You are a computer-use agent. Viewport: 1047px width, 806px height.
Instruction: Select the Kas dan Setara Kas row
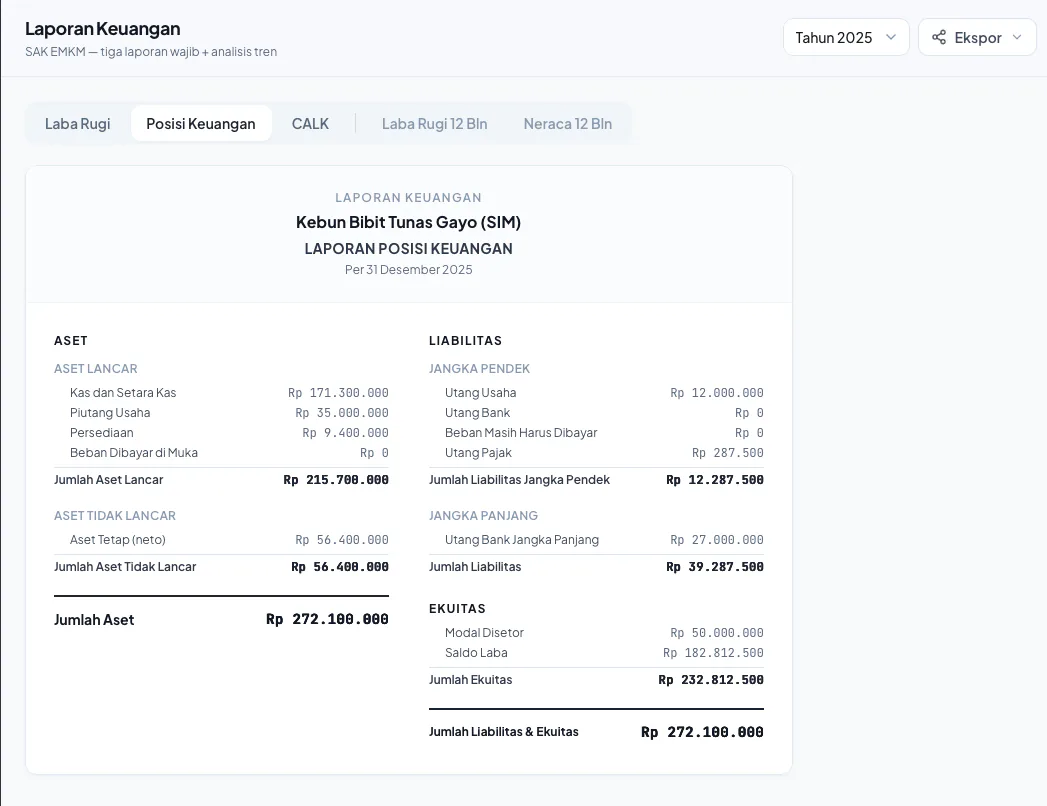(221, 393)
